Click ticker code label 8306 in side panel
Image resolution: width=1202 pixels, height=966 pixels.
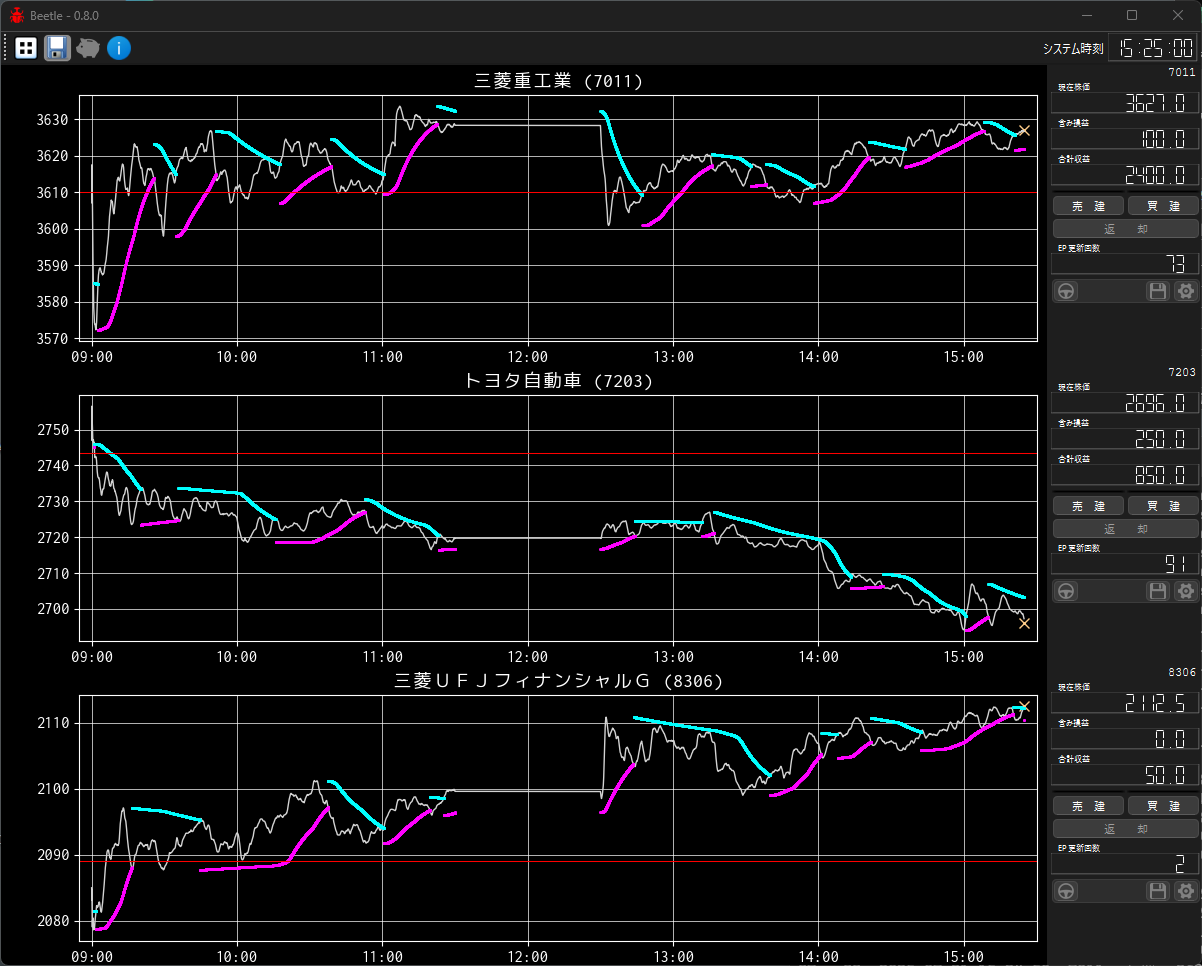1181,672
